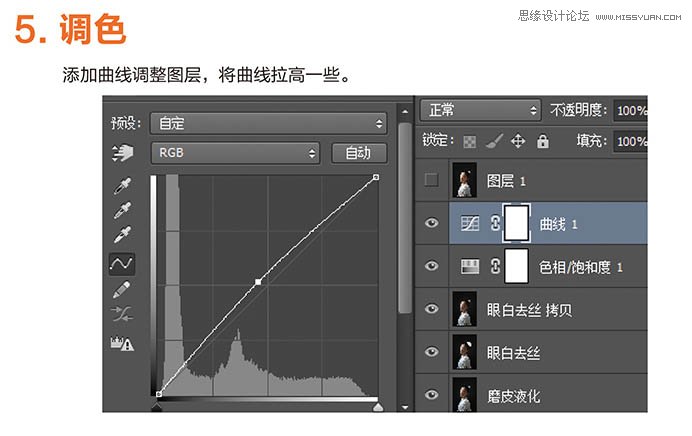Image resolution: width=692 pixels, height=436 pixels.
Task: Select the pencil draw curve tool
Action: (x=122, y=289)
